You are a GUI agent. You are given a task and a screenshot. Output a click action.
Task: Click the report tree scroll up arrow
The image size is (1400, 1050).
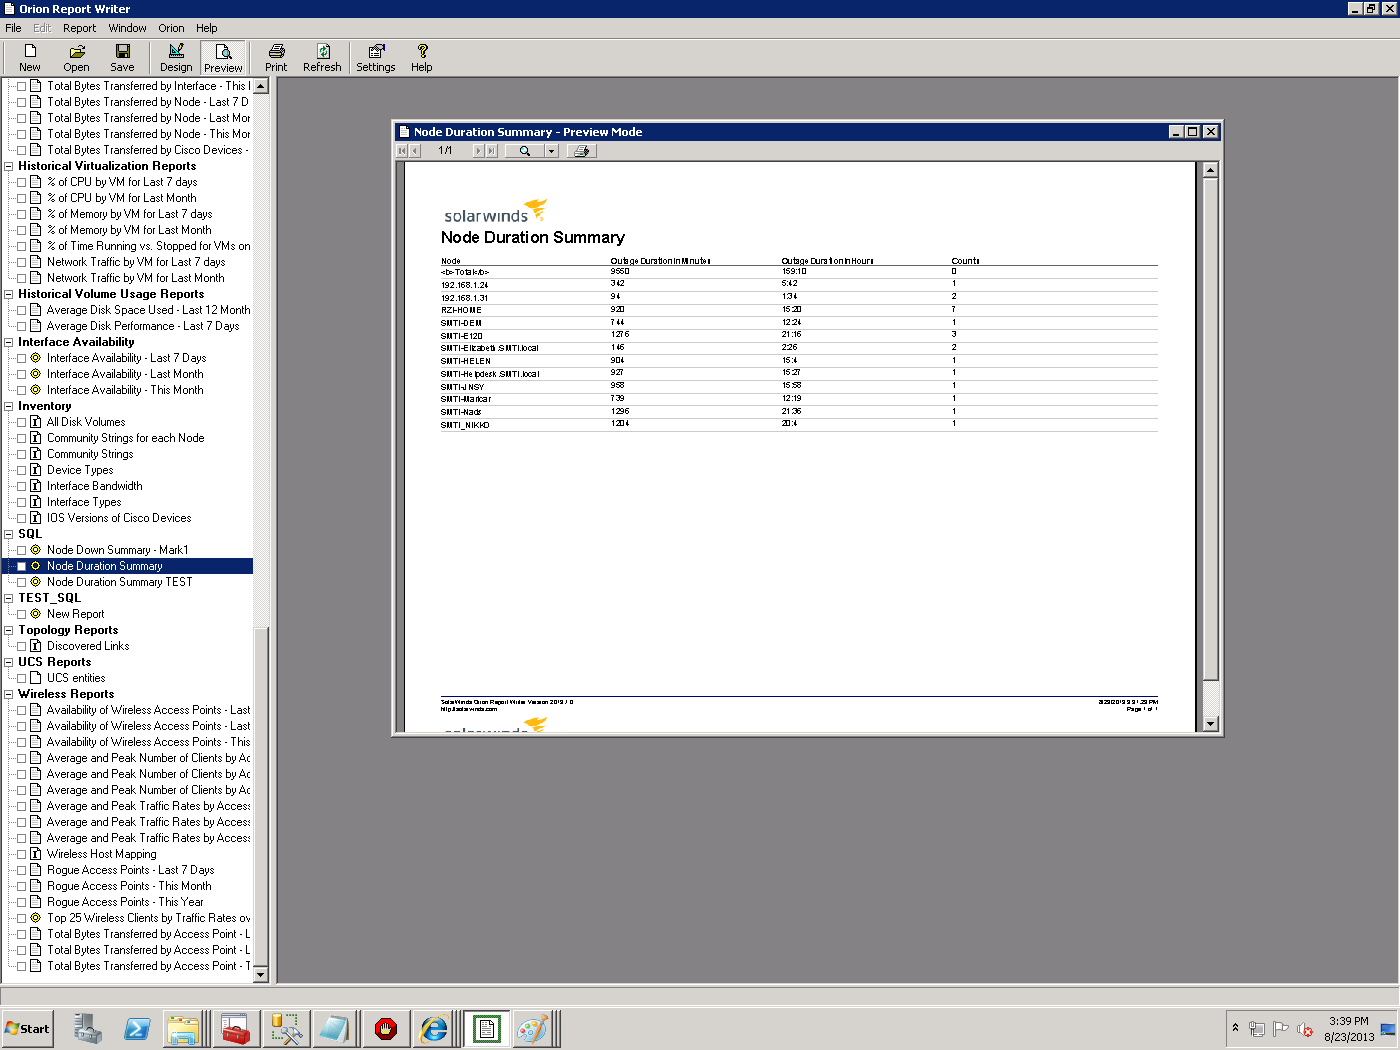261,86
